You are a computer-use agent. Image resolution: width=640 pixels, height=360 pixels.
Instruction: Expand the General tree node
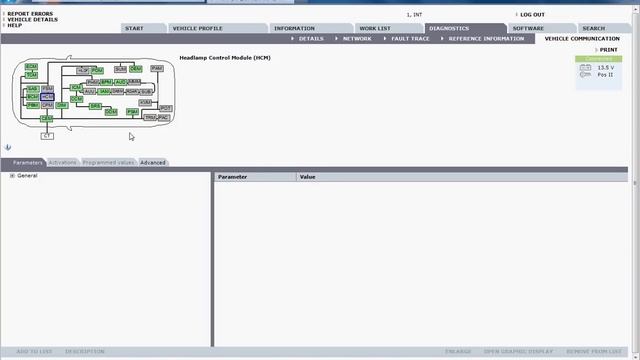(12, 176)
